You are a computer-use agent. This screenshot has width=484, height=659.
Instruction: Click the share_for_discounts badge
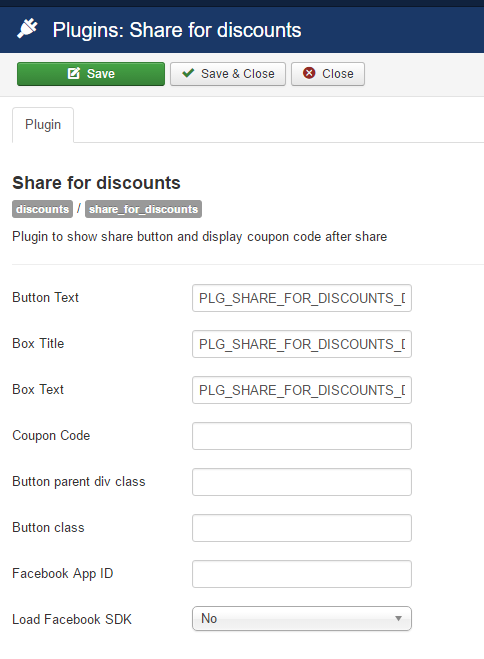(143, 209)
